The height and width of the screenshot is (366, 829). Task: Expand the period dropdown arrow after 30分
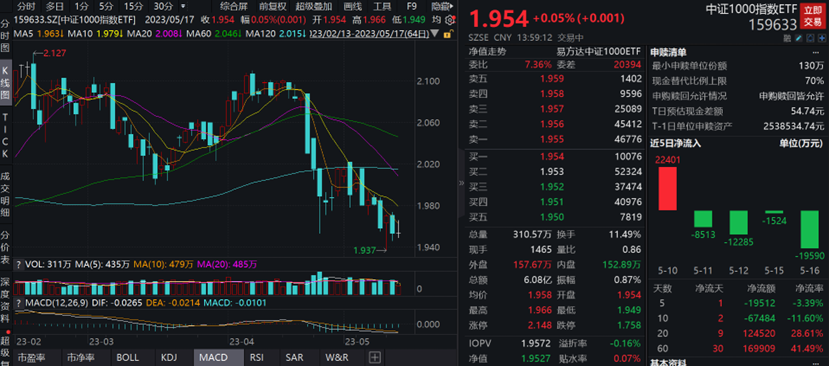[183, 6]
